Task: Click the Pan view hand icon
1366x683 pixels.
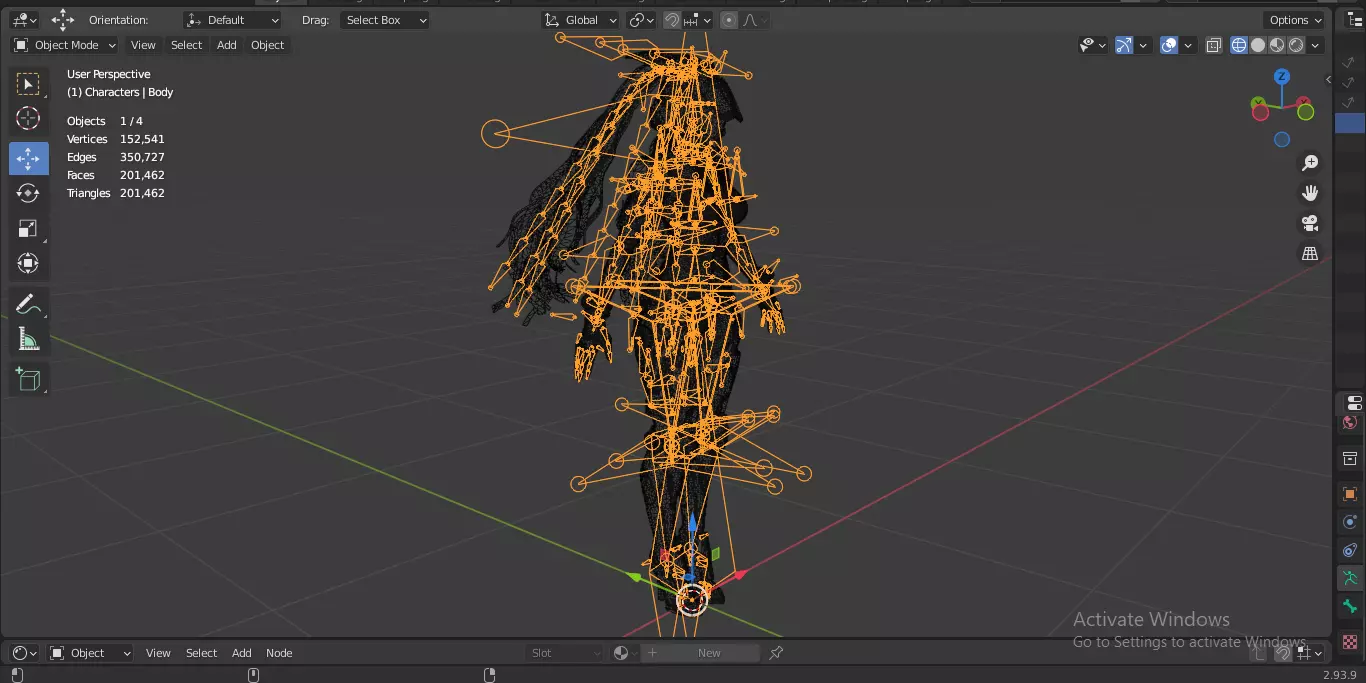Action: tap(1310, 193)
